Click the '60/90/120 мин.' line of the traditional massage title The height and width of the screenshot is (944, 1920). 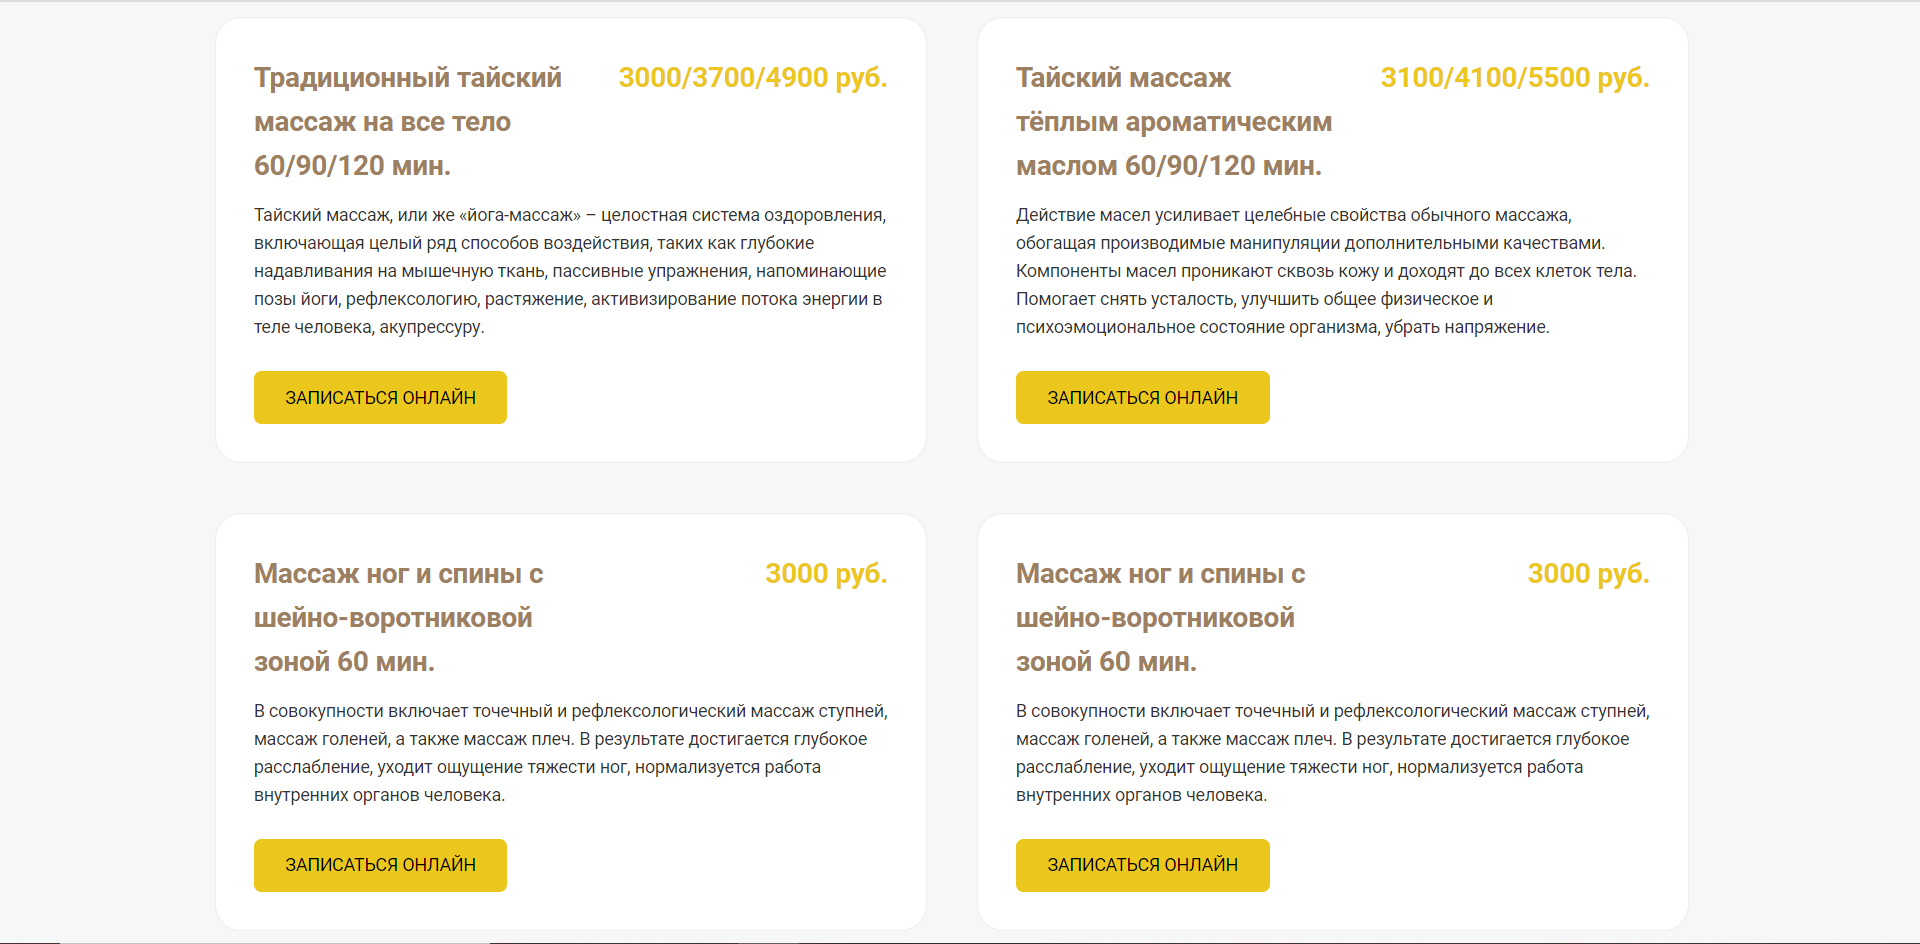point(352,166)
